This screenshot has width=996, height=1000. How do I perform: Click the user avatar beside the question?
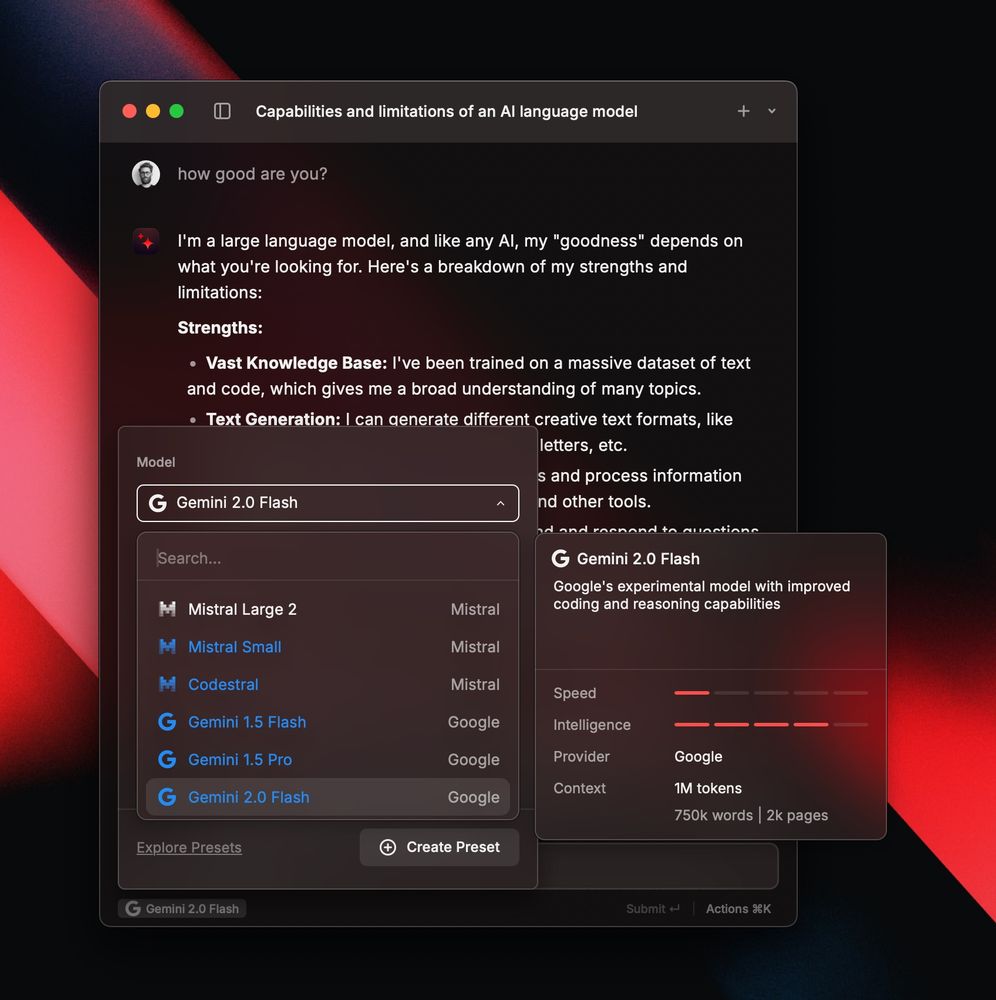click(x=145, y=174)
